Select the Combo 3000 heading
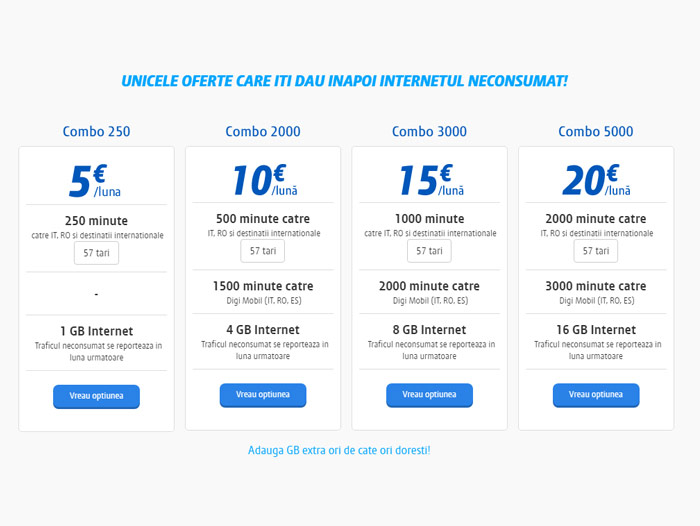This screenshot has width=700, height=526. click(429, 131)
